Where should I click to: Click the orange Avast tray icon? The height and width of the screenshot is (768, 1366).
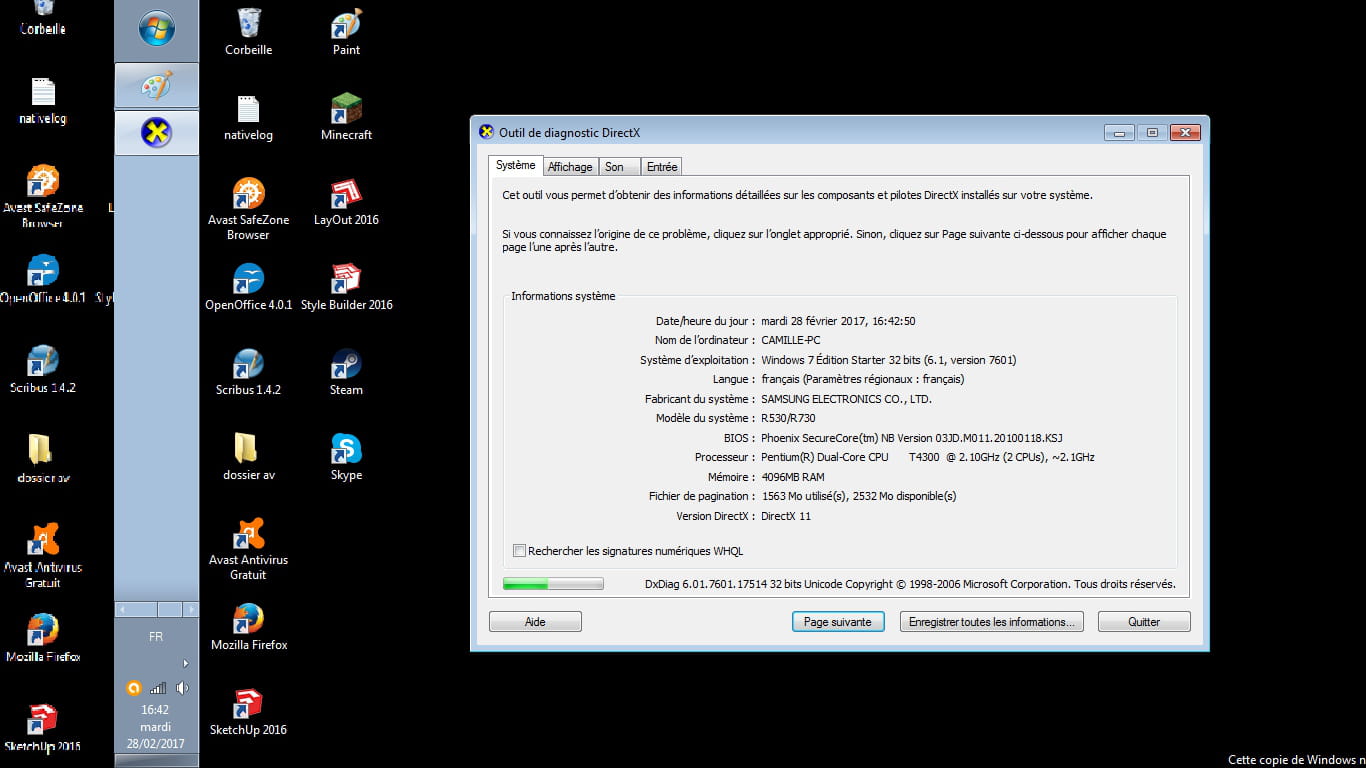[x=134, y=688]
